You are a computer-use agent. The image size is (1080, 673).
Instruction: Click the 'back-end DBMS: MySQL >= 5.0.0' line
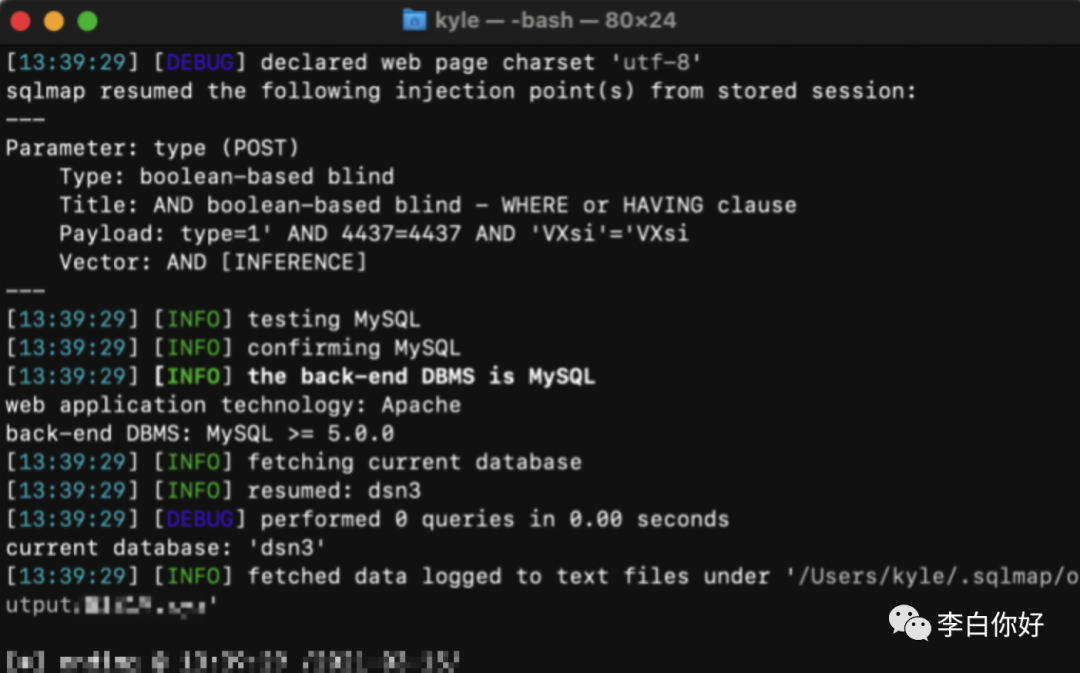tap(199, 434)
